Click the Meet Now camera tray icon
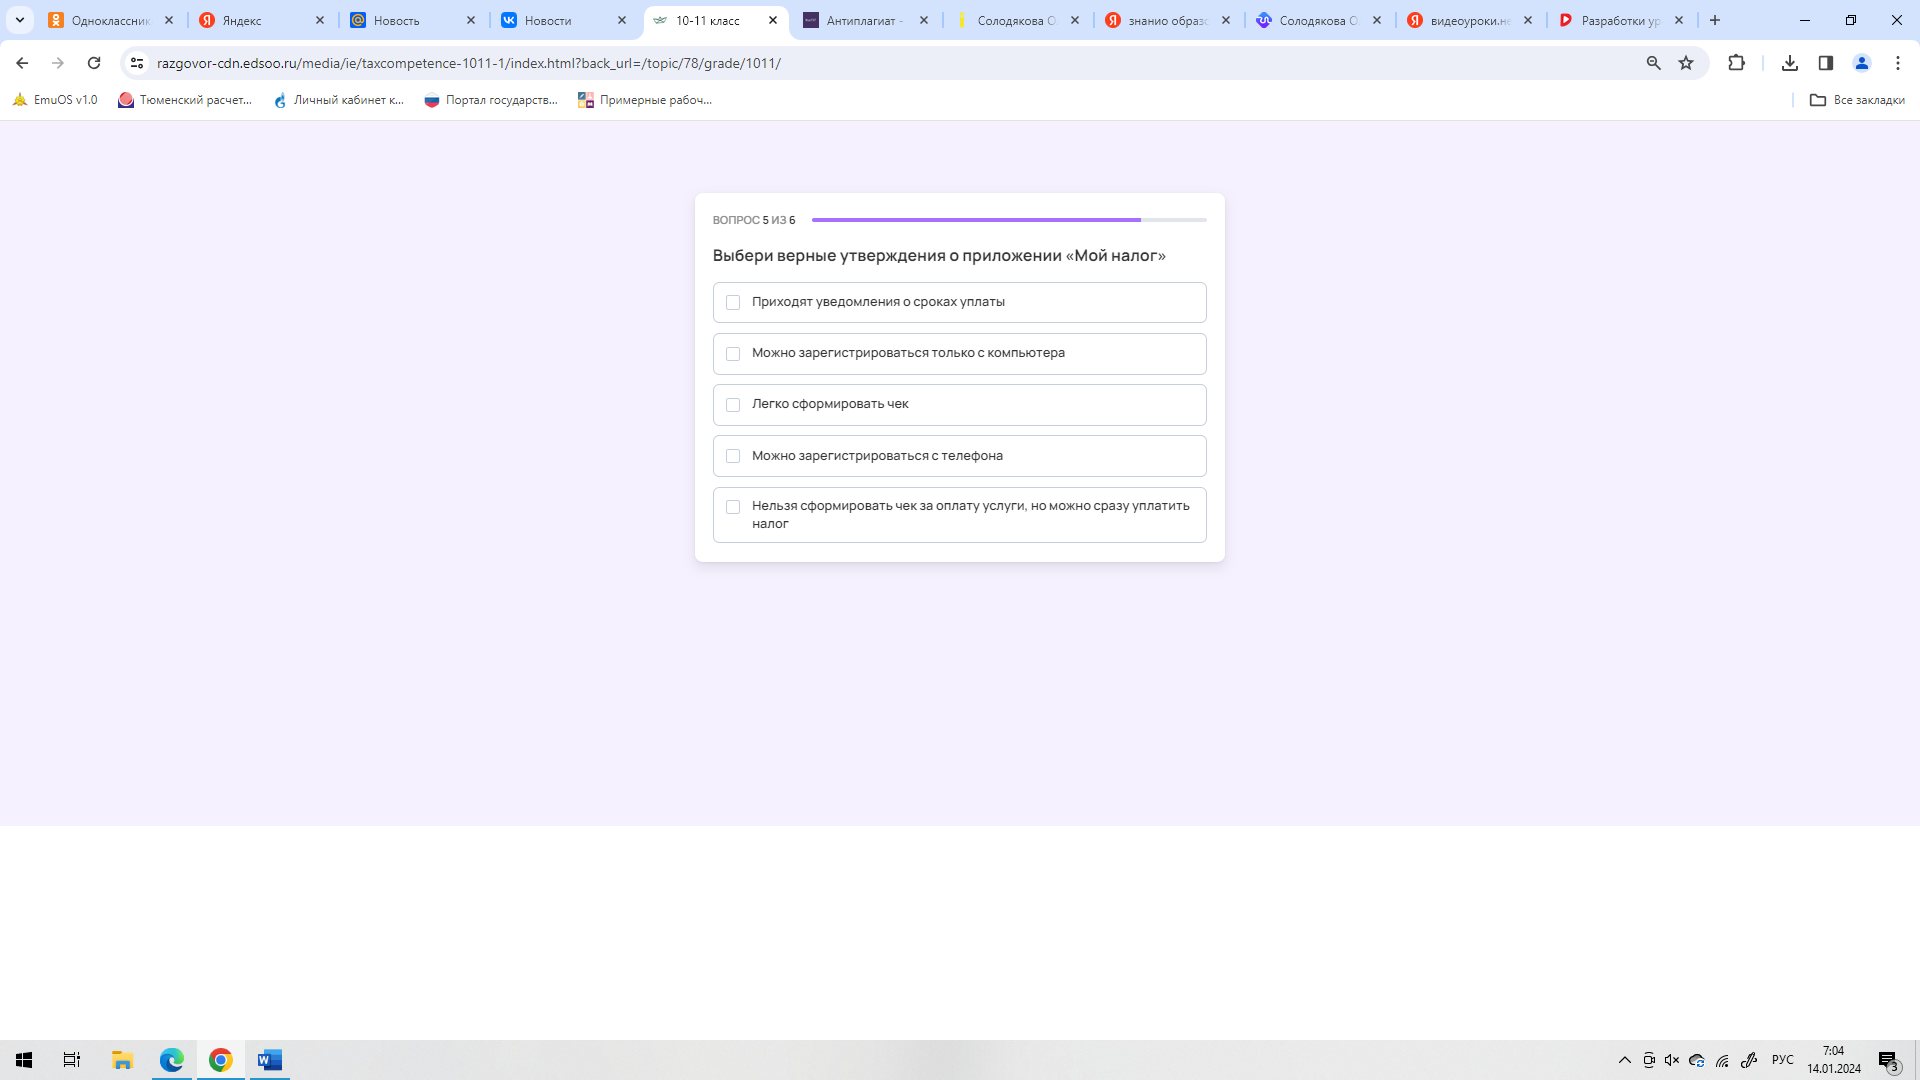 tap(1649, 1060)
